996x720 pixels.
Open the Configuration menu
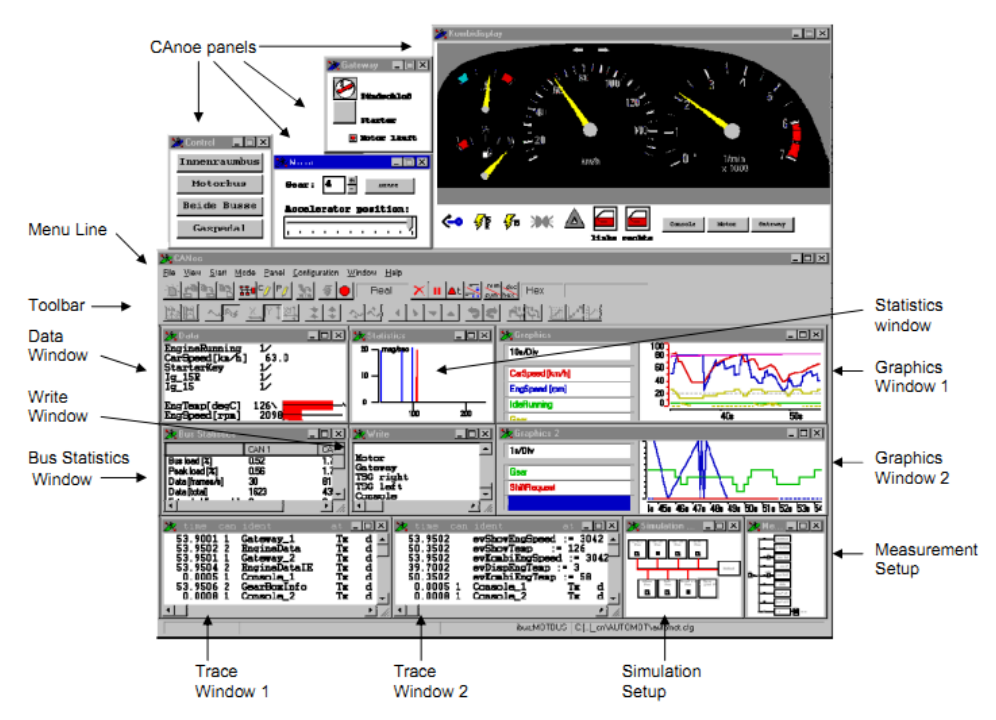click(315, 272)
